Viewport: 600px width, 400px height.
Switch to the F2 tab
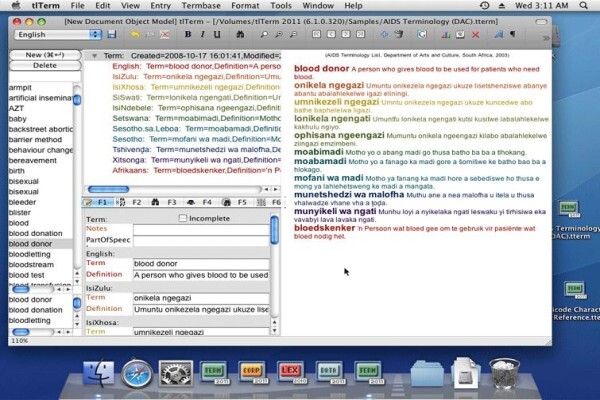click(130, 202)
